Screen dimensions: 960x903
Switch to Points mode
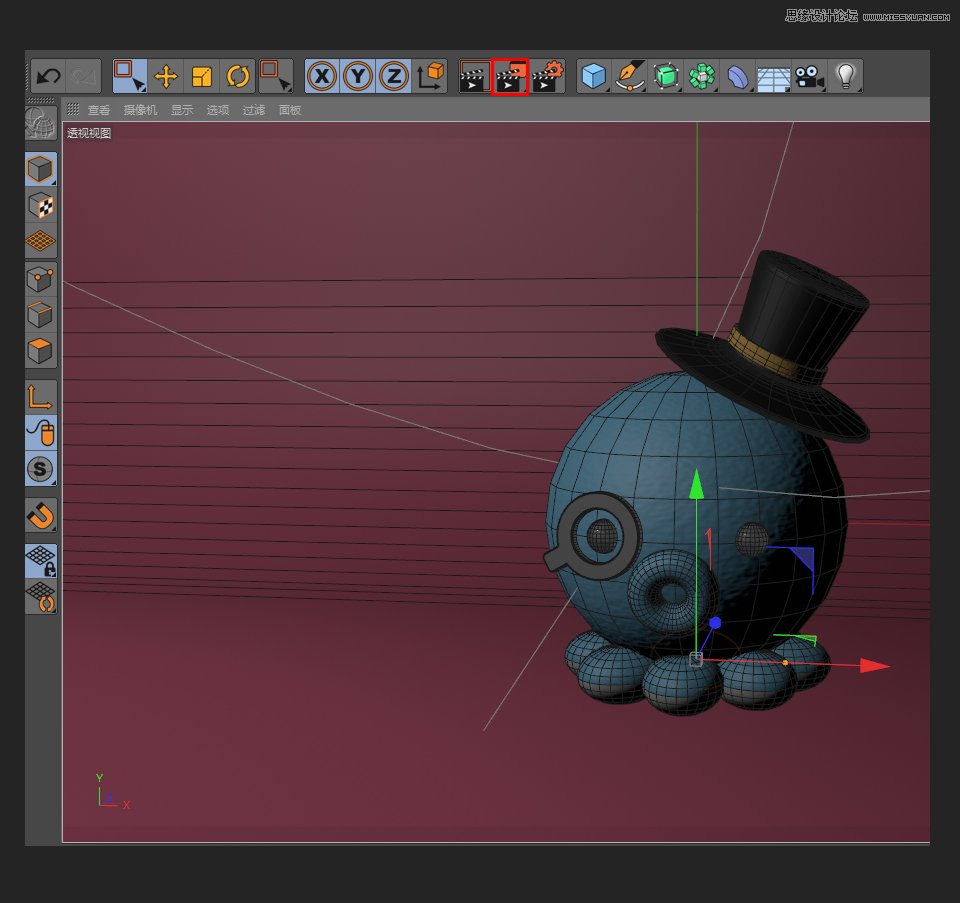pos(41,279)
